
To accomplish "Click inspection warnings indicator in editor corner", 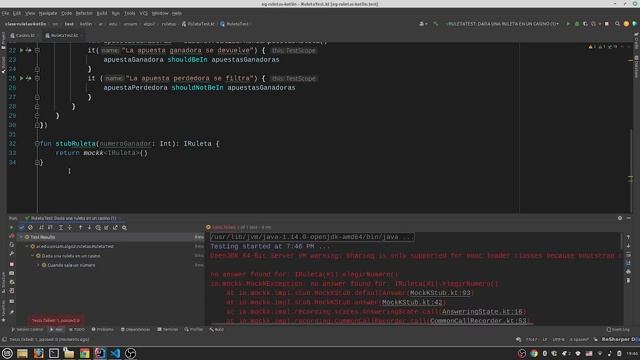I will [603, 47].
